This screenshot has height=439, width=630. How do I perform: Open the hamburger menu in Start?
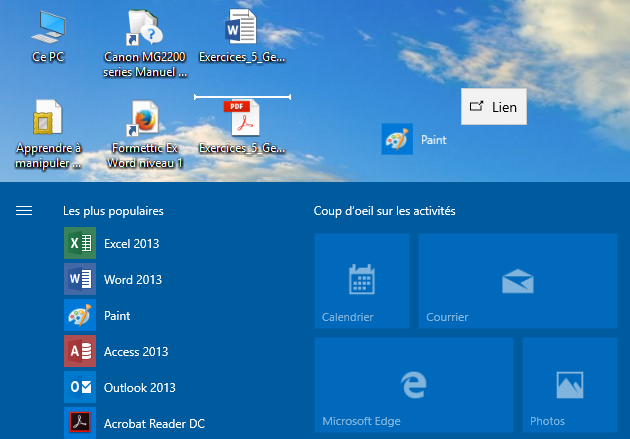click(x=24, y=210)
